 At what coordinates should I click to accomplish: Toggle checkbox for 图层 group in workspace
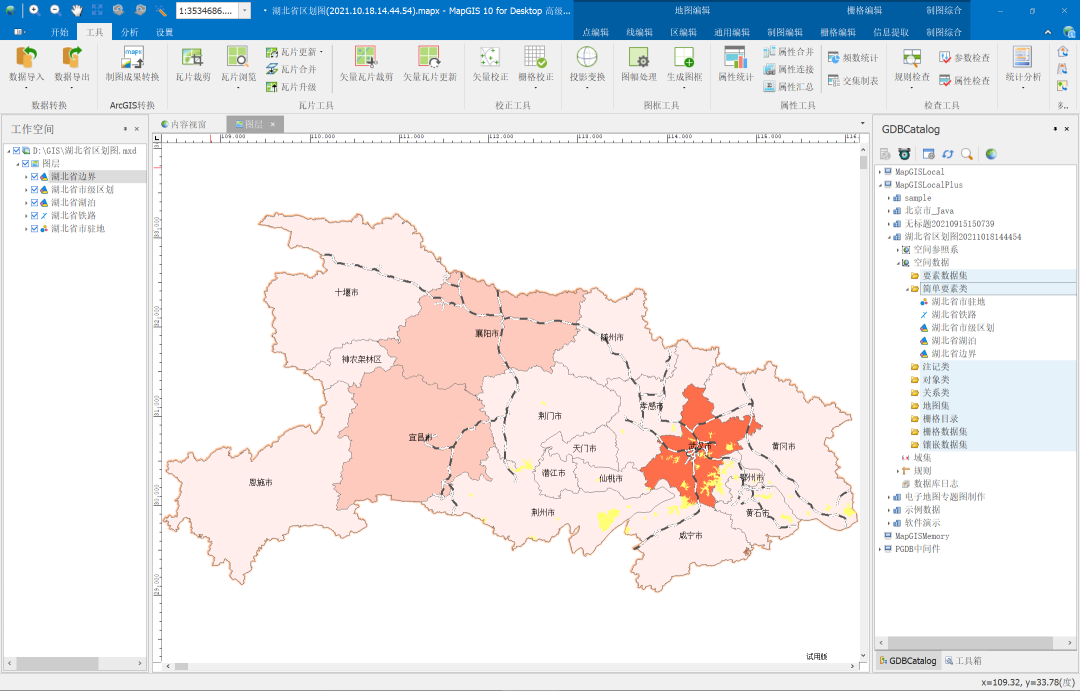pos(25,164)
